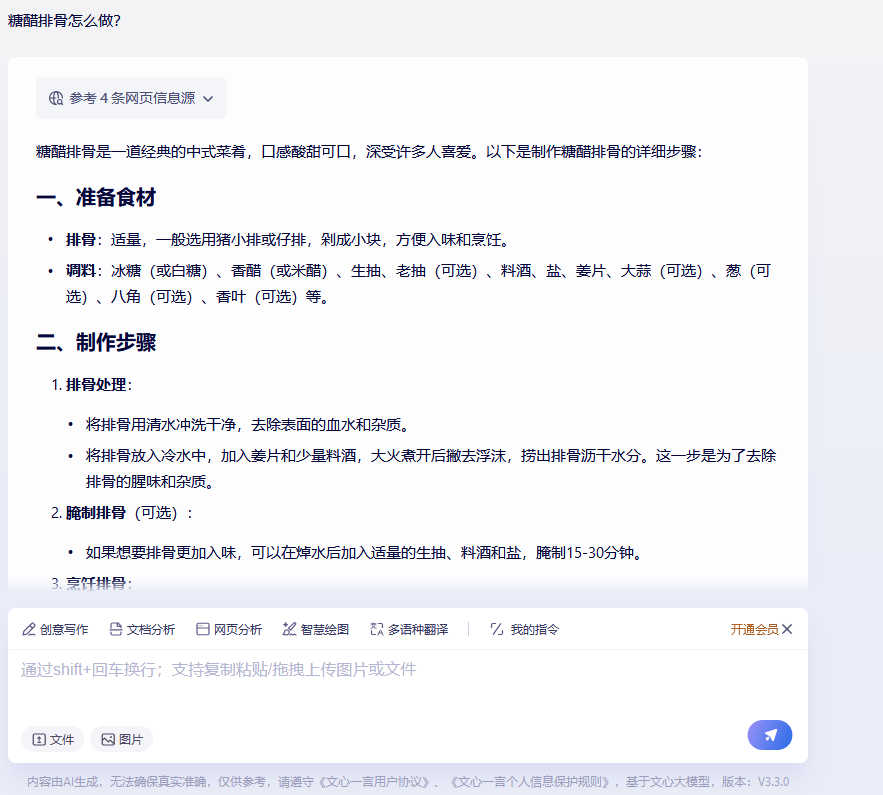Dismiss the toolbar with the X
This screenshot has height=795, width=883.
pos(787,629)
